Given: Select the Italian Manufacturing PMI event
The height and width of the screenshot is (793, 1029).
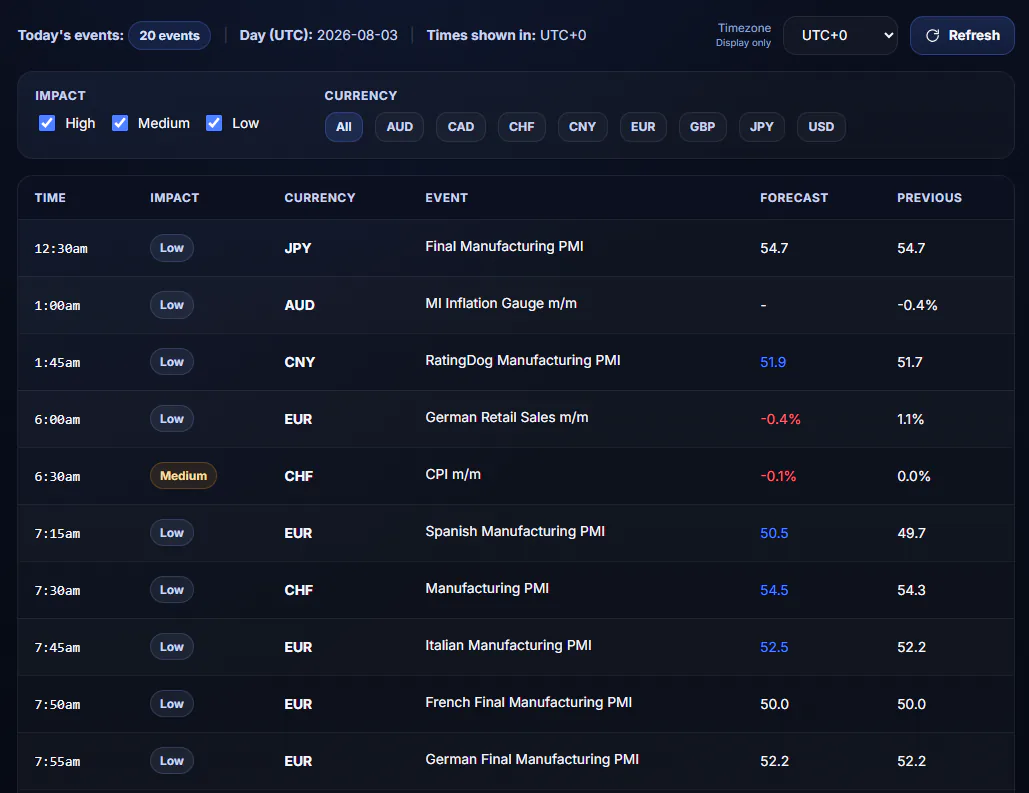Looking at the screenshot, I should [508, 645].
